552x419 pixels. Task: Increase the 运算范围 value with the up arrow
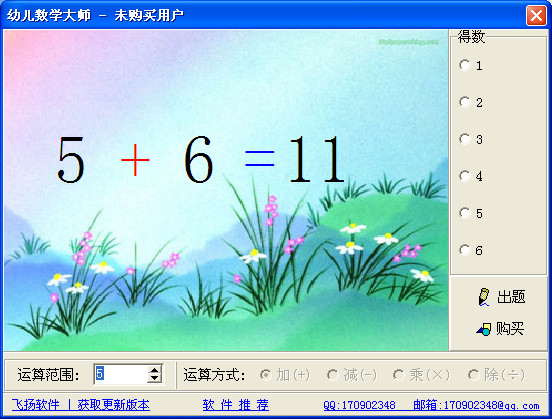[155, 370]
